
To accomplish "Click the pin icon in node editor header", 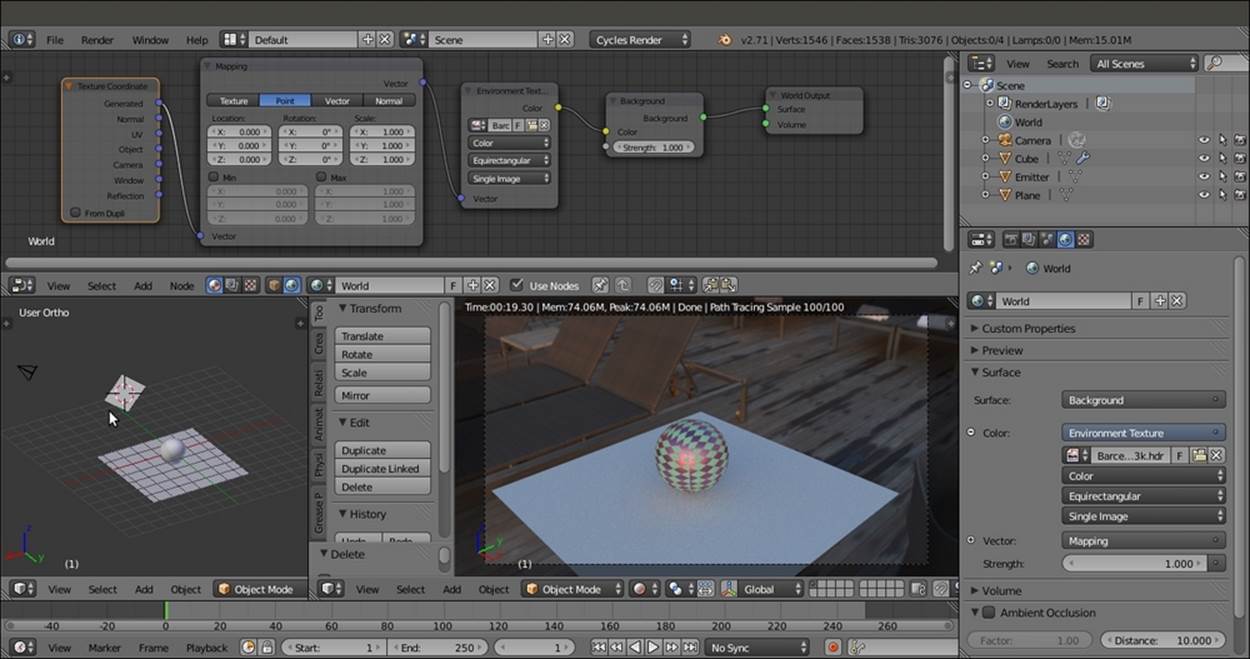I will coord(600,285).
